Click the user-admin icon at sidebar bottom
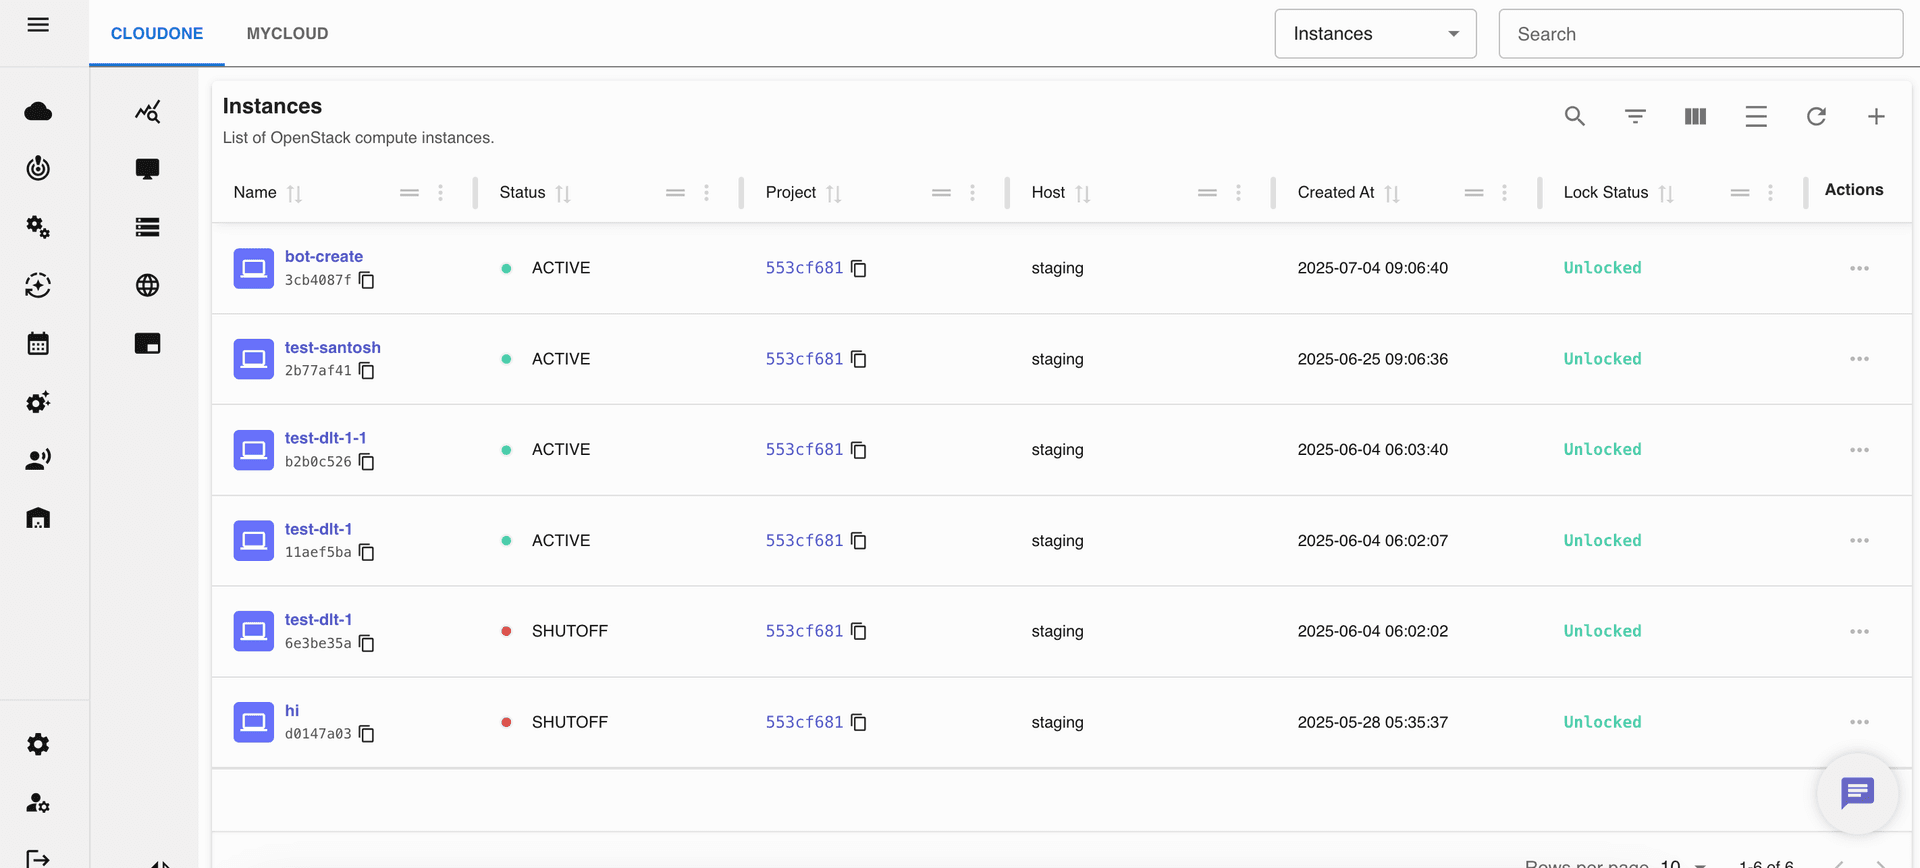 click(x=38, y=802)
